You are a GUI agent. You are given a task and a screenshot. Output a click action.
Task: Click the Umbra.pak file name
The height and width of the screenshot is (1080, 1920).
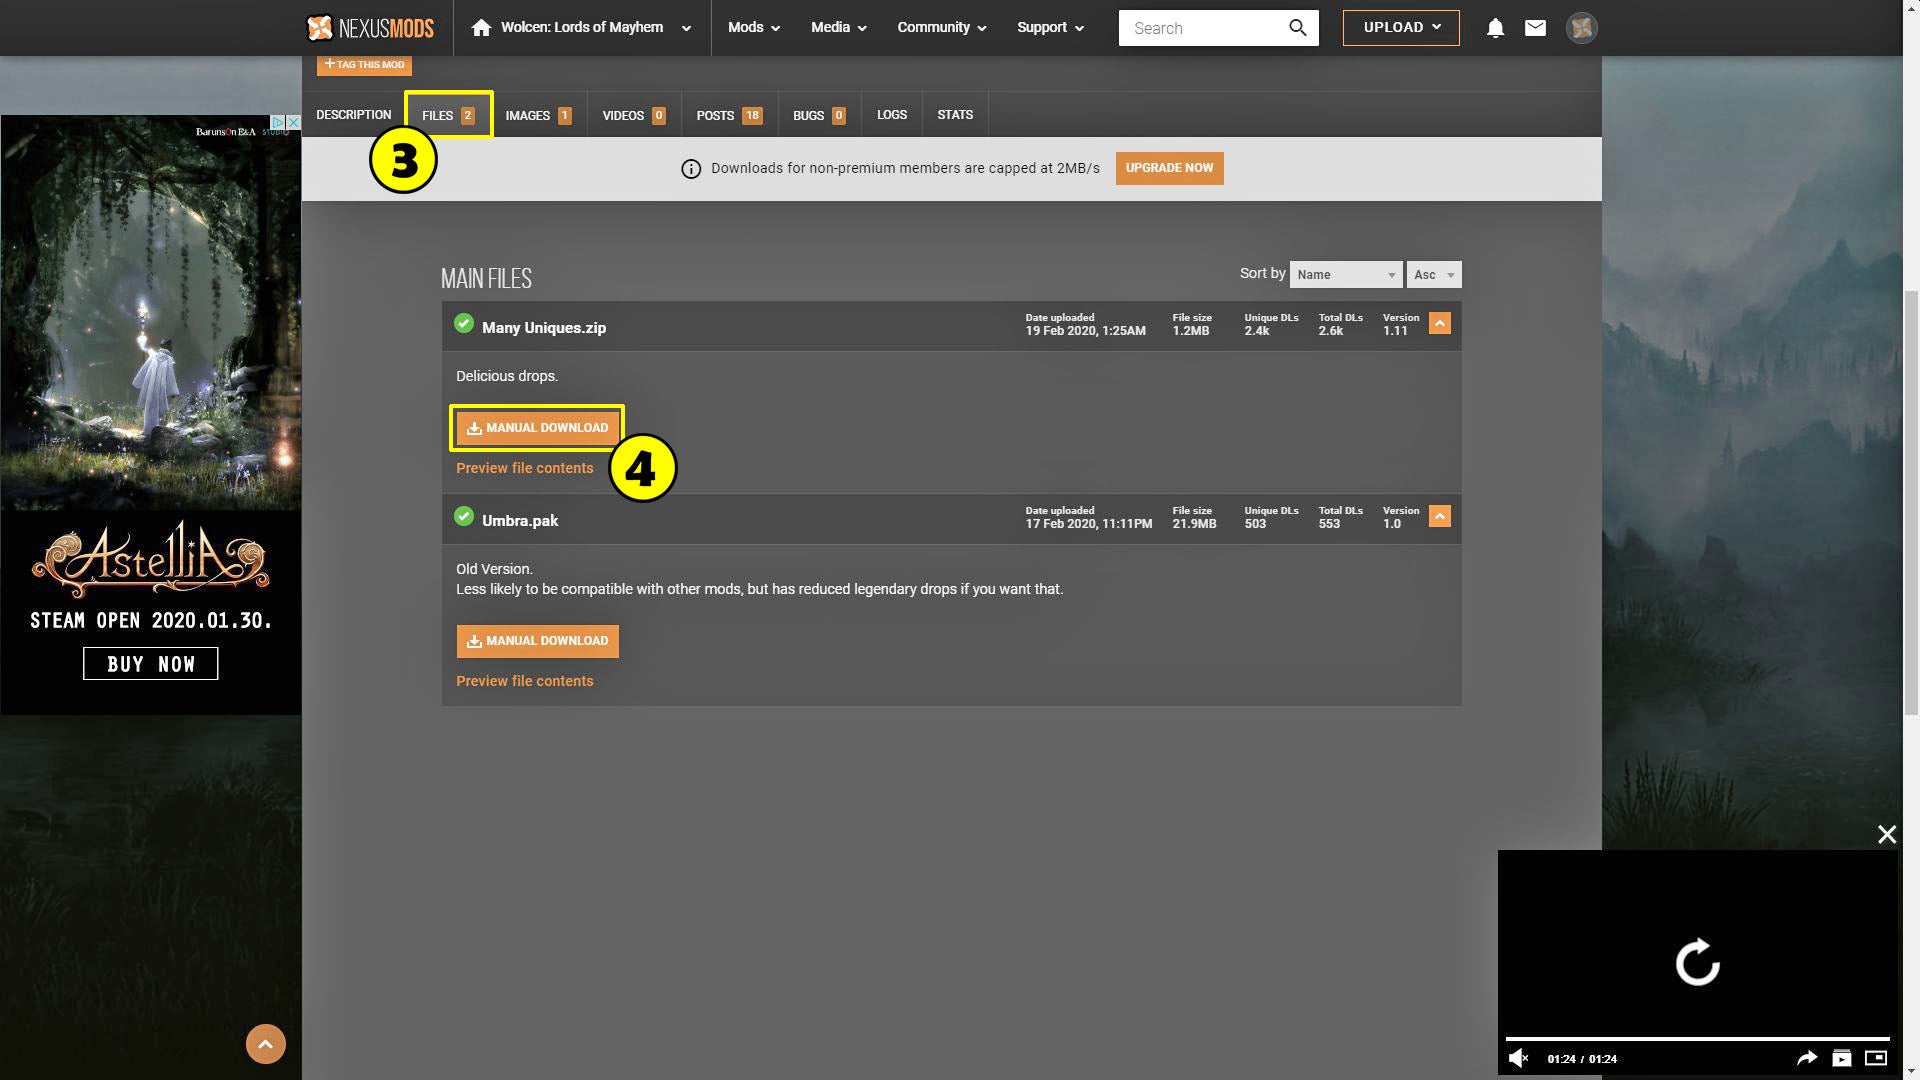520,521
